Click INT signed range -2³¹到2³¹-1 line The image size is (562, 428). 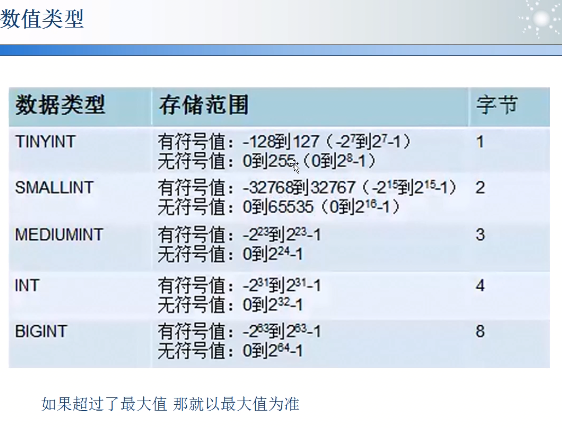239,286
